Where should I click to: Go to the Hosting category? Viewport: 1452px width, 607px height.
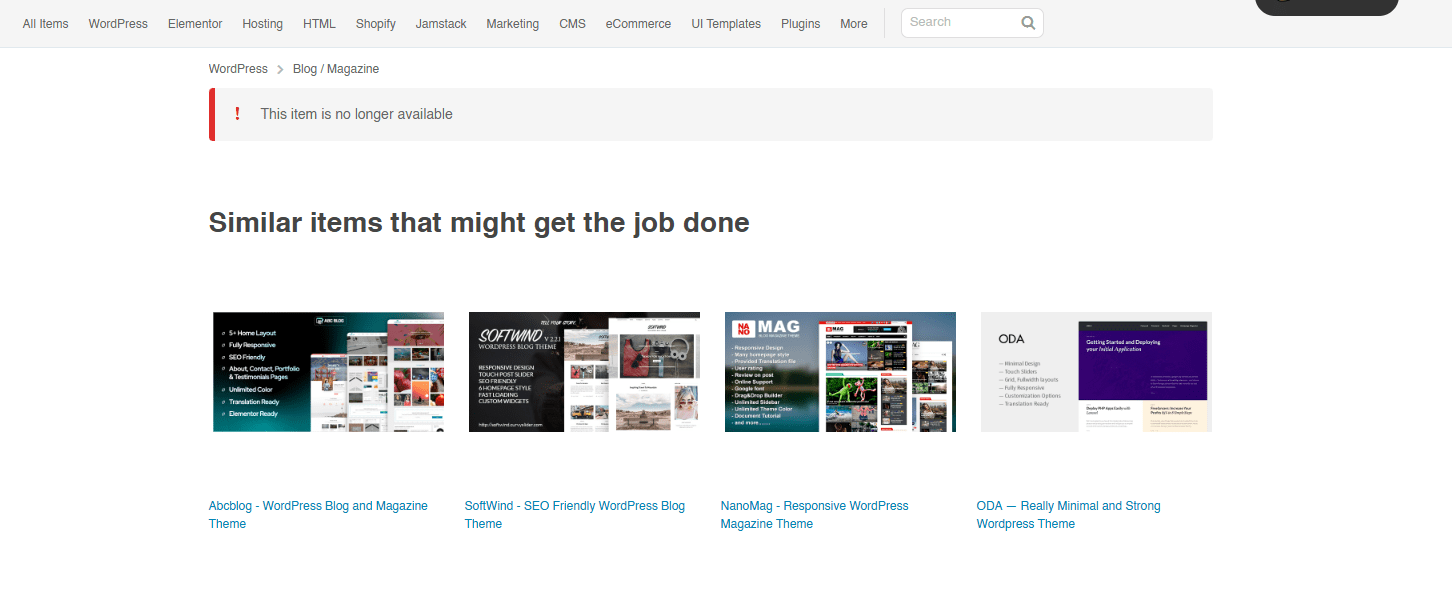point(262,24)
